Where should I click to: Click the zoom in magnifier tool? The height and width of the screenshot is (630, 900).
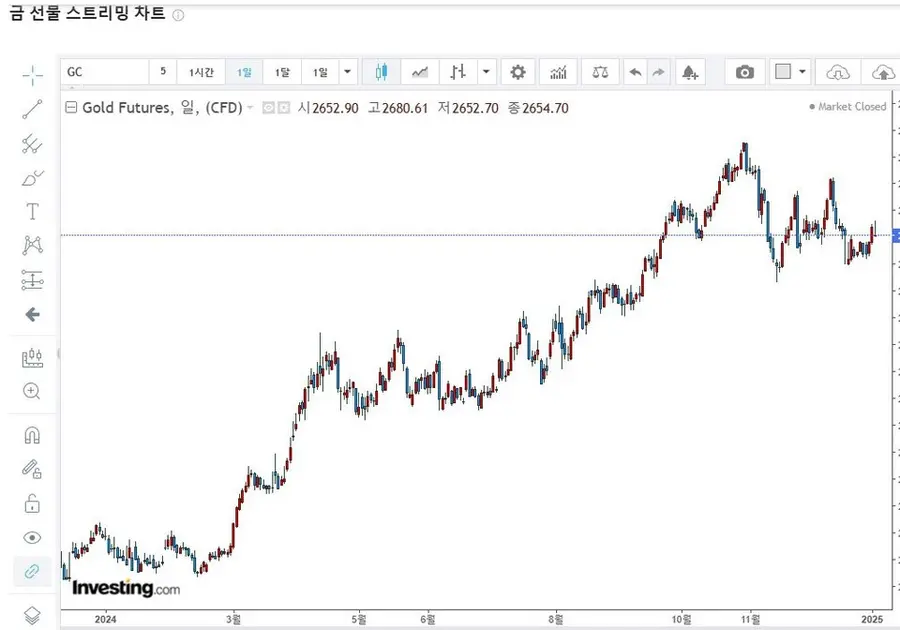tap(32, 391)
